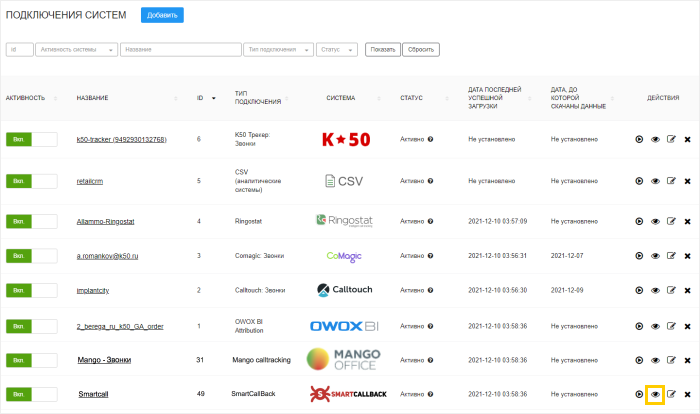Toggle the k50-tracker activity switch

(x=32, y=139)
